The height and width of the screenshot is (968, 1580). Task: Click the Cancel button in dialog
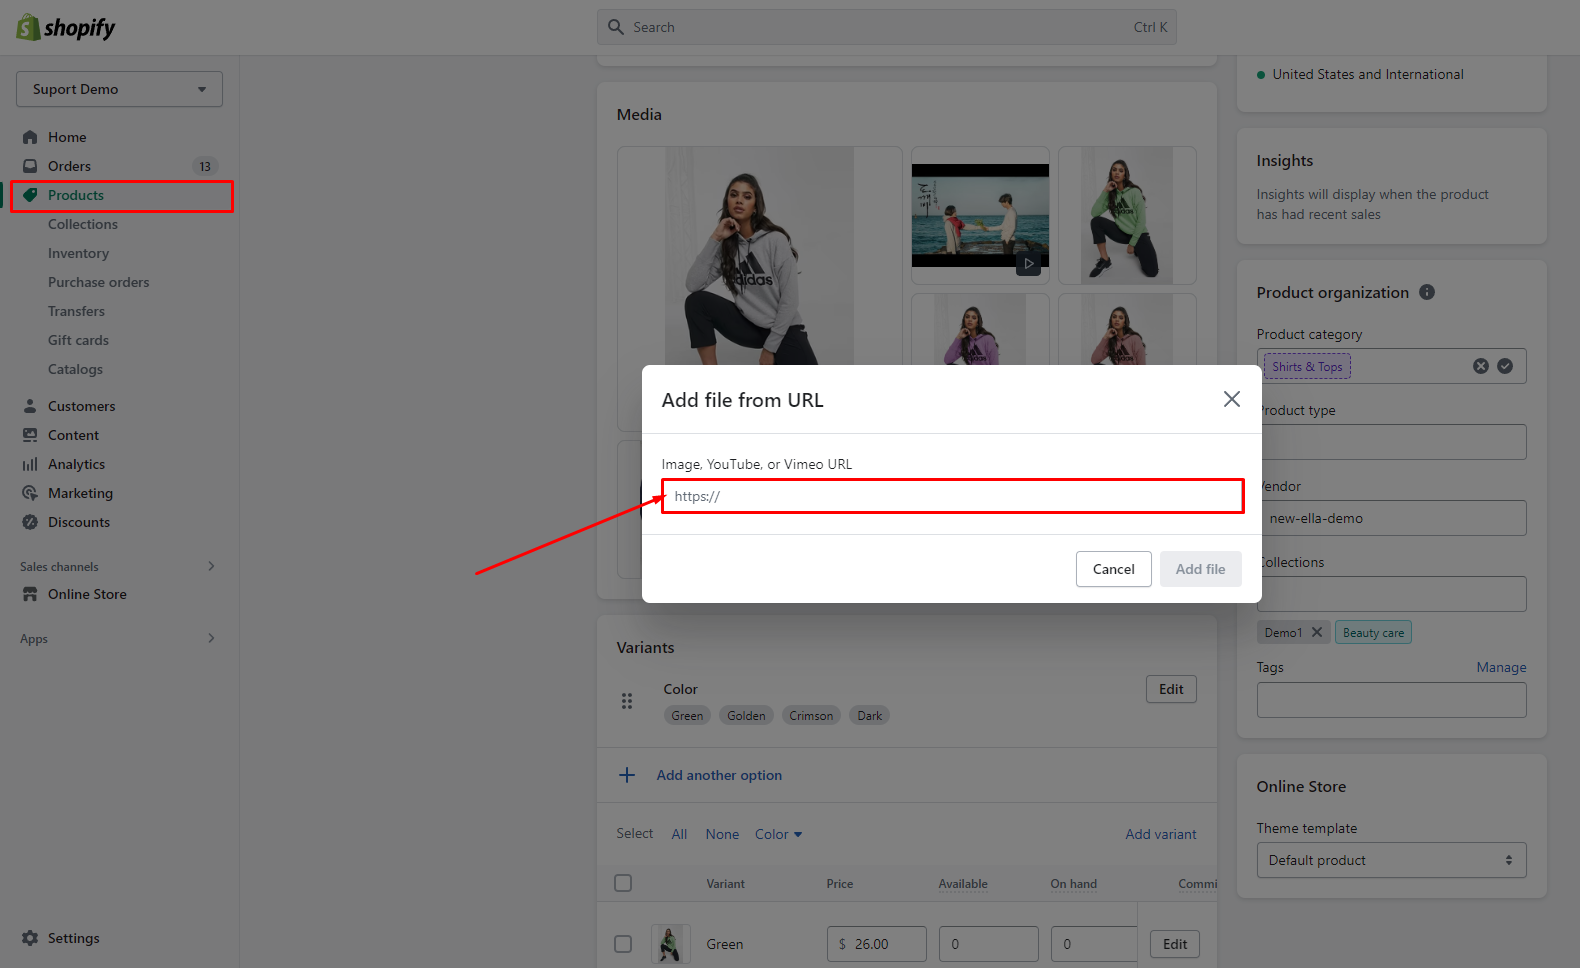[x=1114, y=569]
